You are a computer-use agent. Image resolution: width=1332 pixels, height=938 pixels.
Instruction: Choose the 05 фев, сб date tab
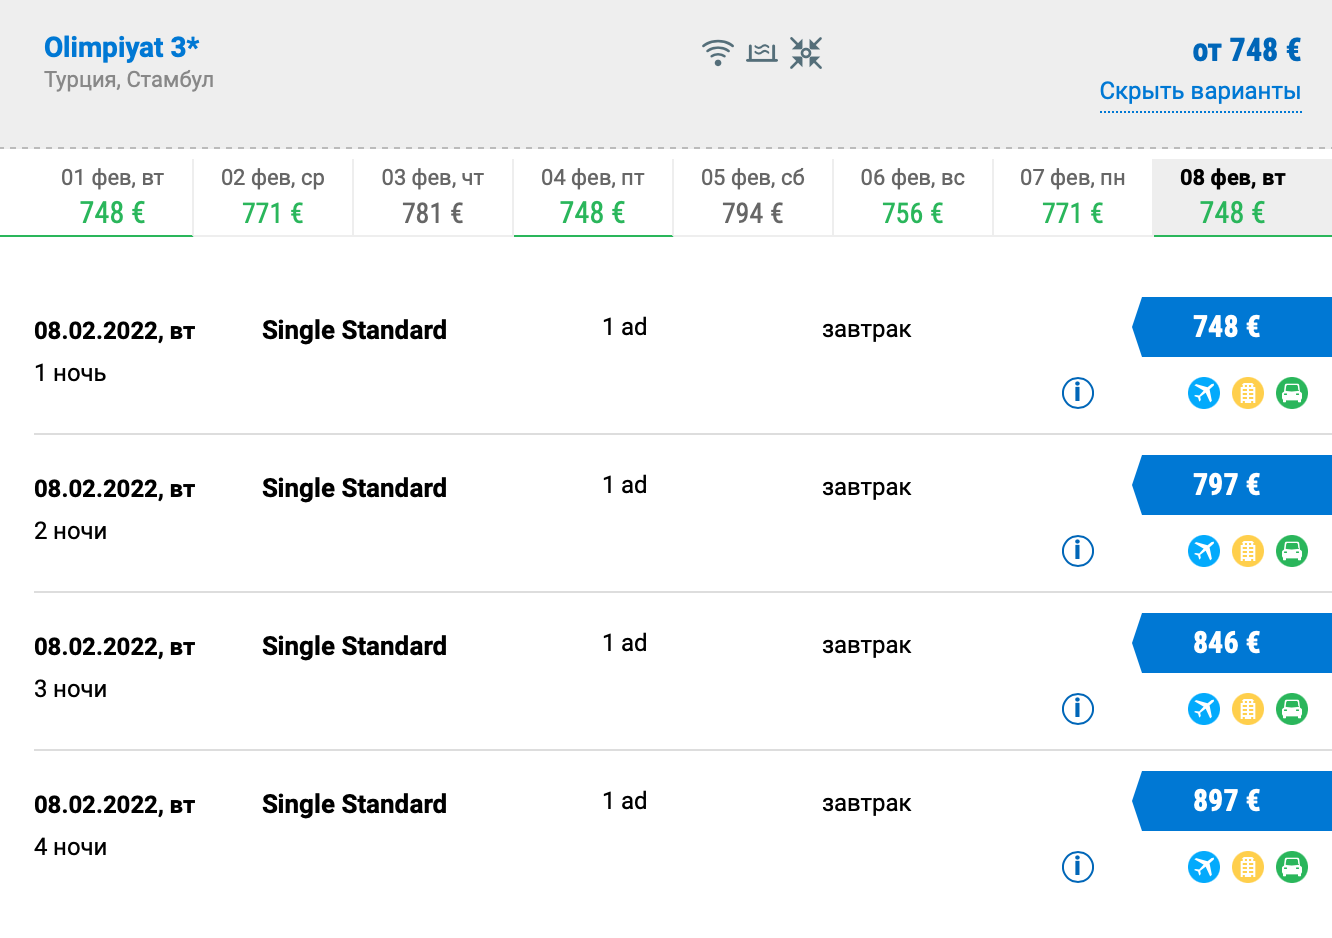[x=753, y=197]
